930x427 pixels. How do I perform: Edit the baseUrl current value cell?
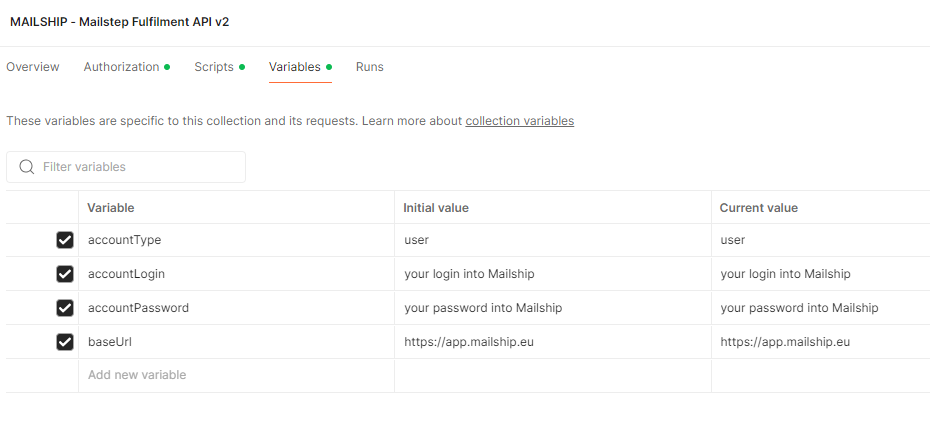[x=820, y=342]
